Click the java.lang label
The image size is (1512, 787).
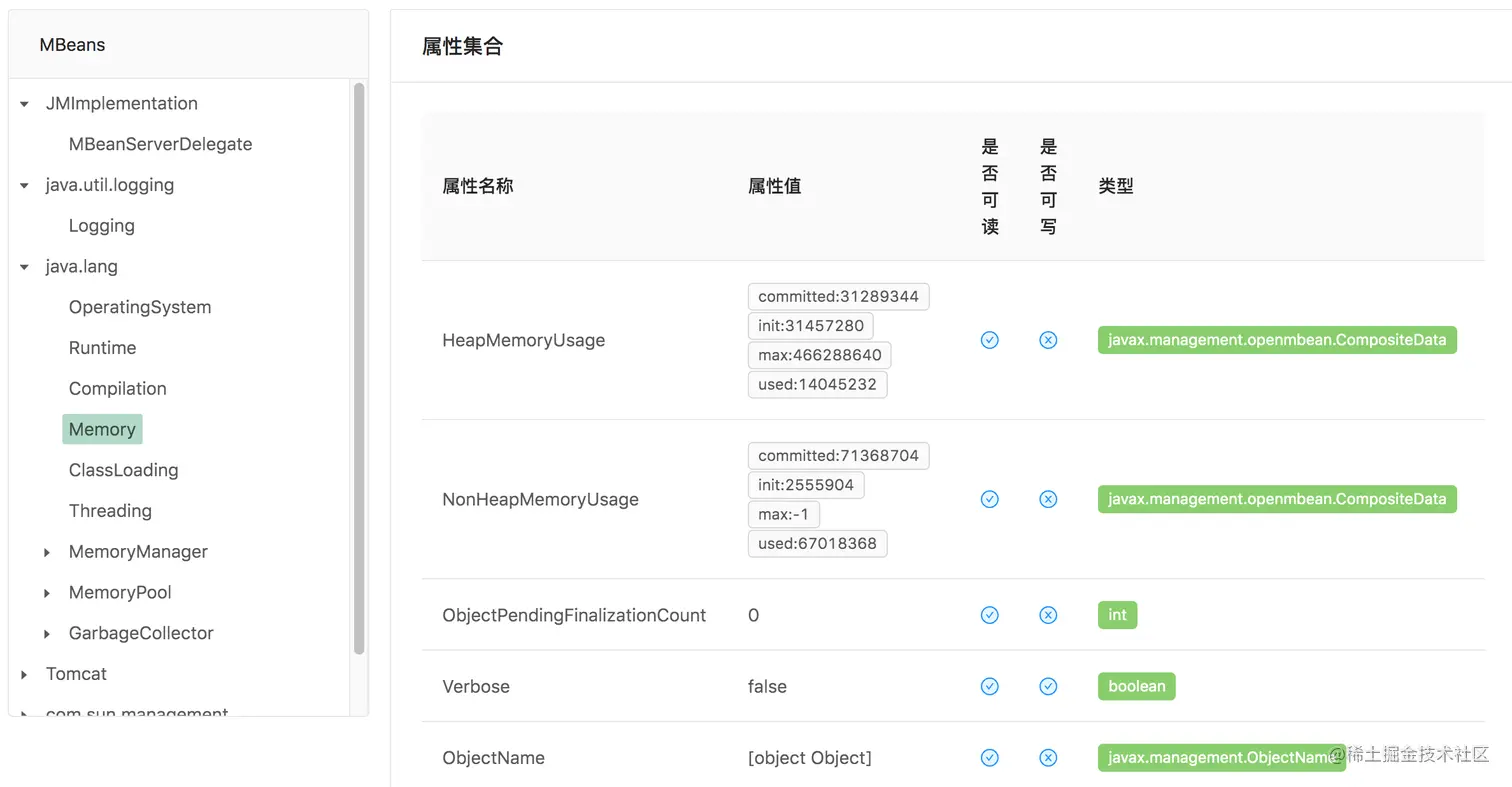coord(82,267)
